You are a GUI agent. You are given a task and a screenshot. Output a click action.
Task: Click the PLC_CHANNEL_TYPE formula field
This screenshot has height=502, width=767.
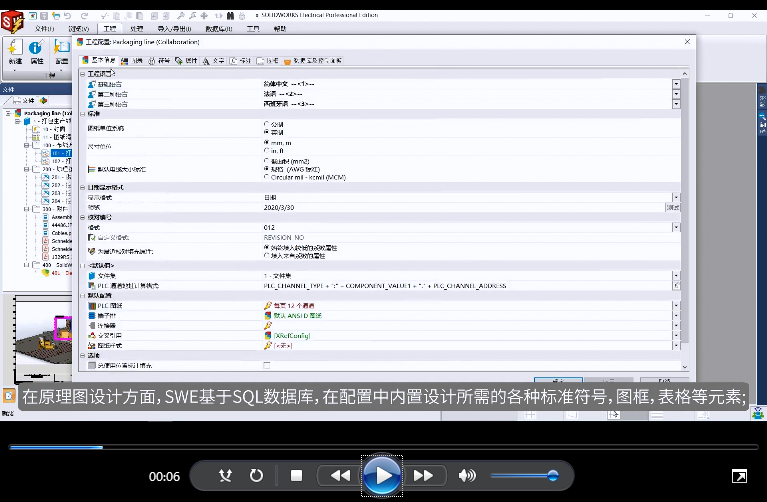click(467, 286)
